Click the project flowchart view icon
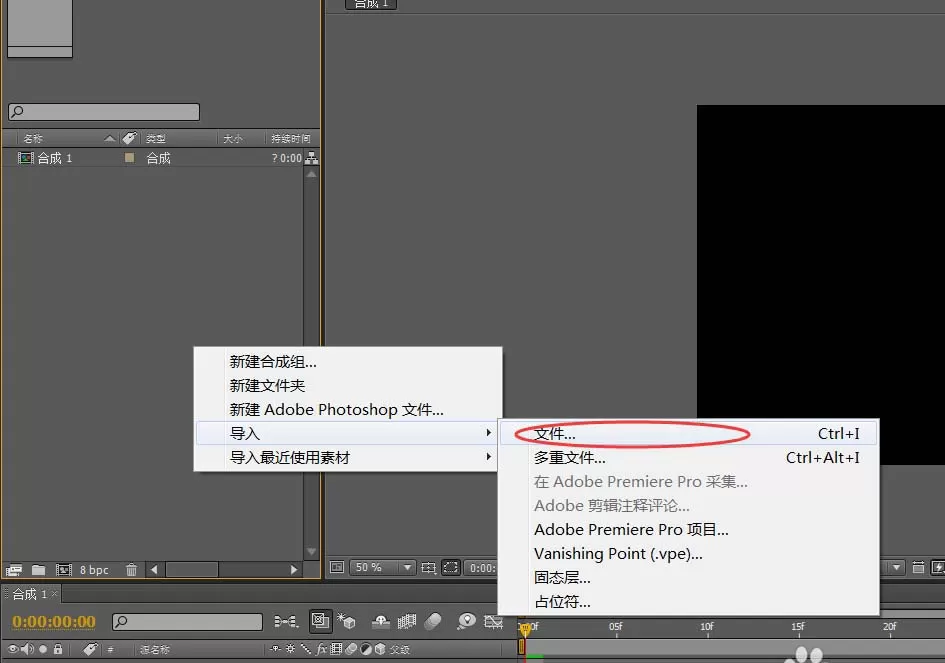 point(312,159)
